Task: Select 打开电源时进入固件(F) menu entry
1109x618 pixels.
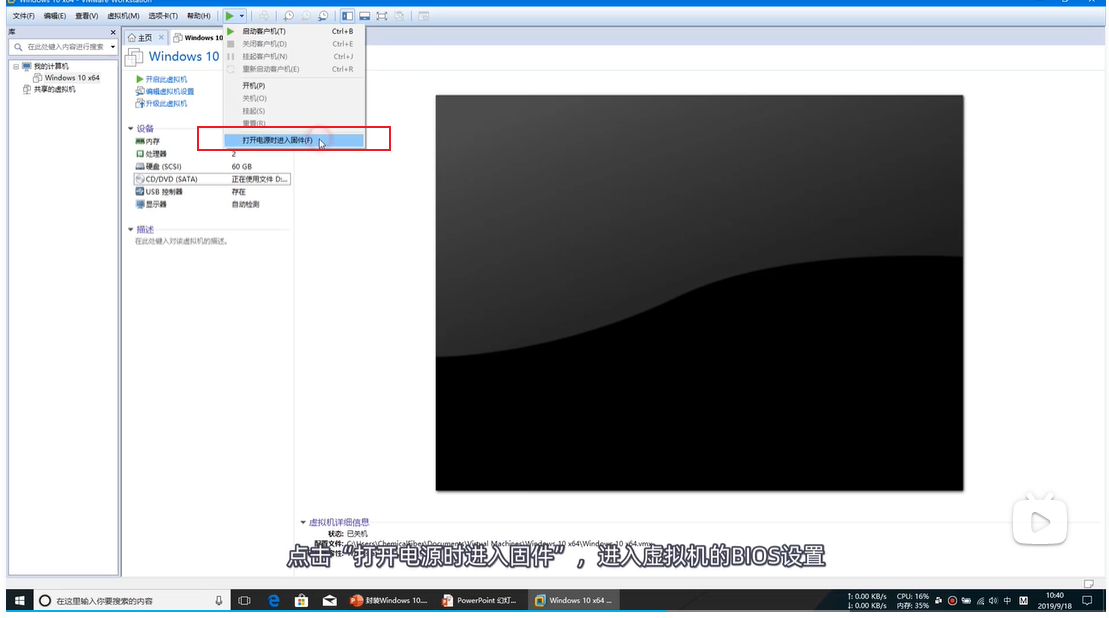Action: coord(294,140)
